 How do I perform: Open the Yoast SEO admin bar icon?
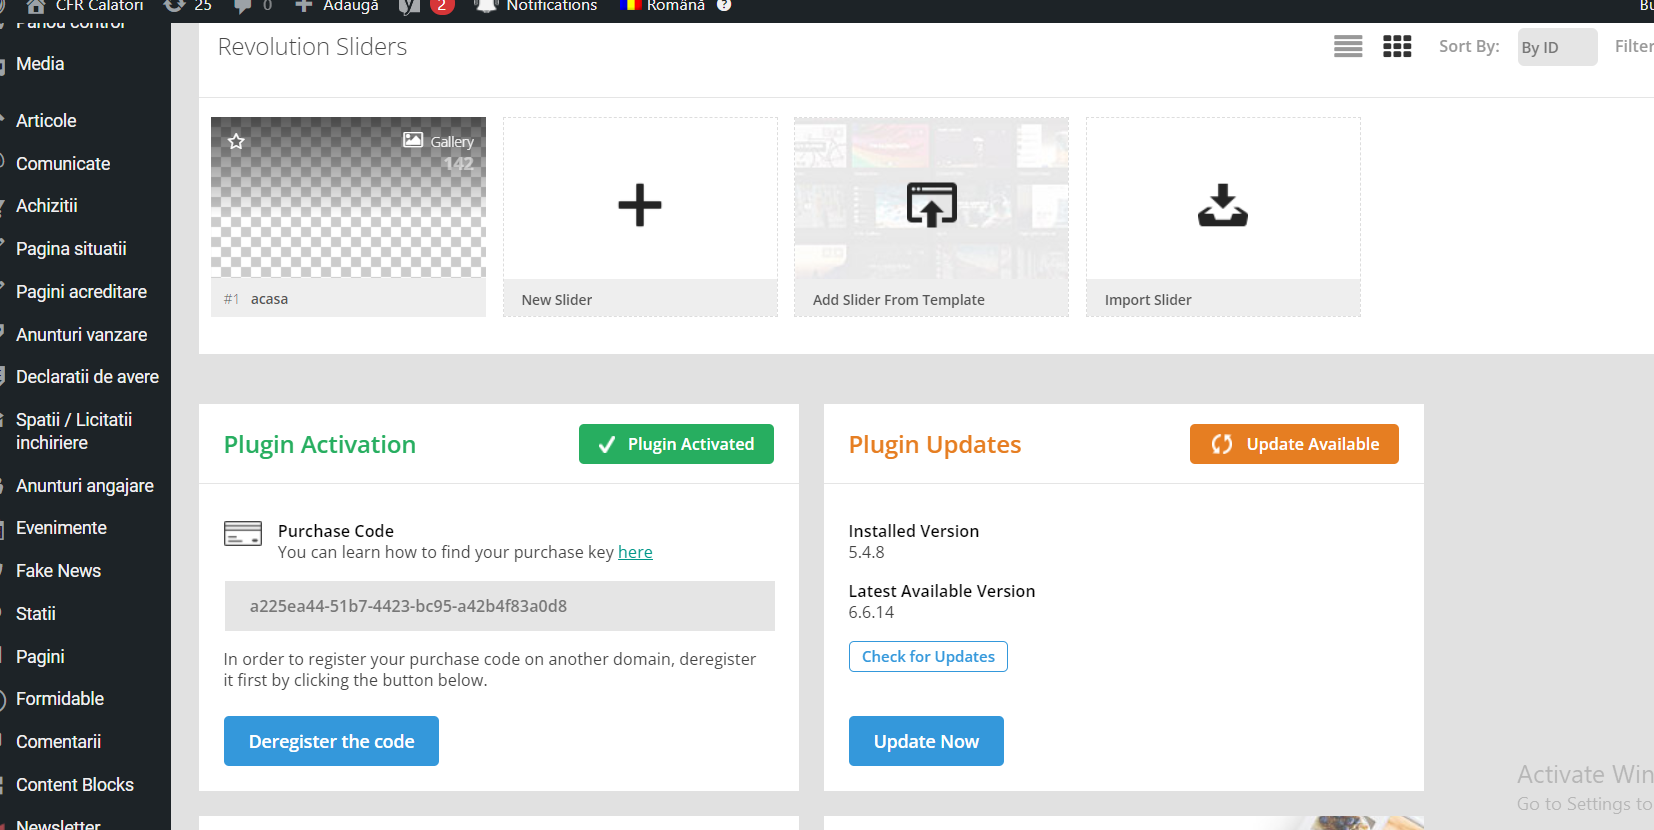[x=409, y=7]
